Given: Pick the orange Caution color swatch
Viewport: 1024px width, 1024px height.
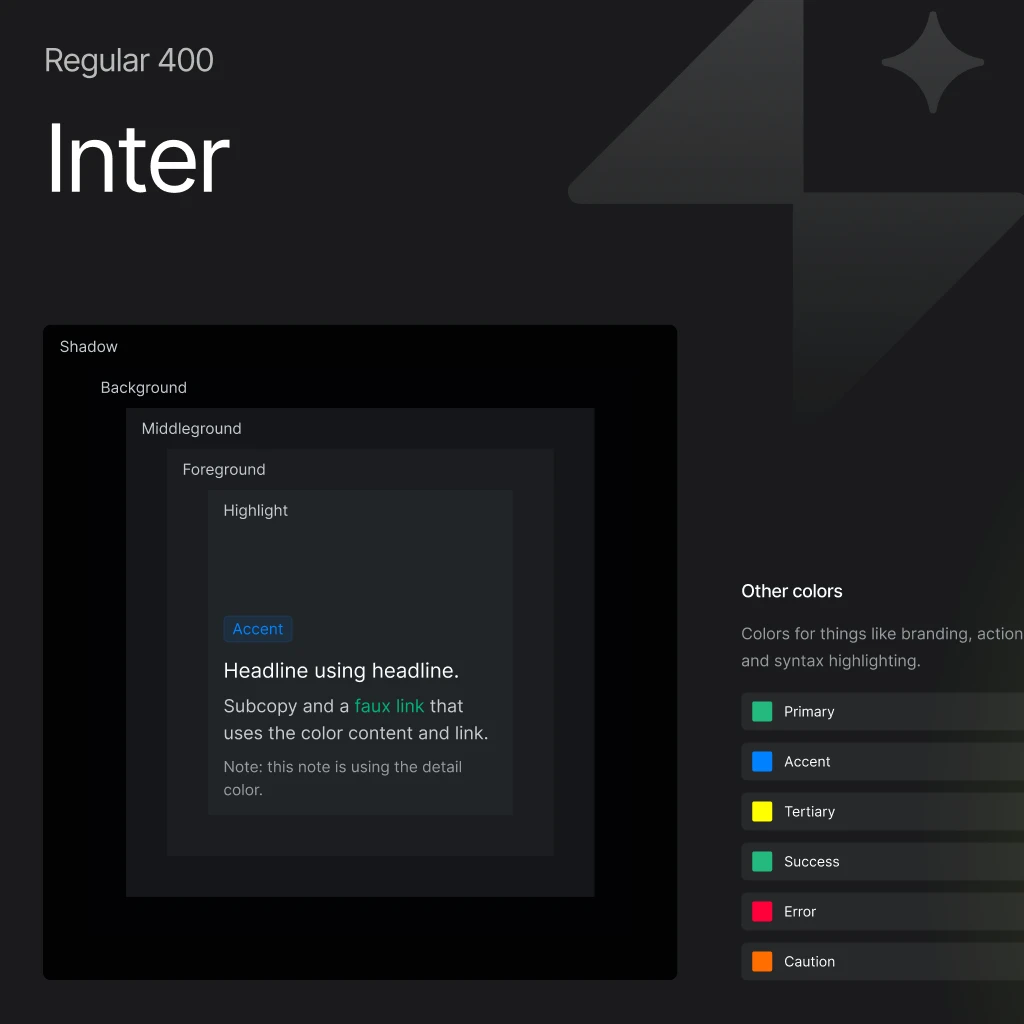Looking at the screenshot, I should coord(762,962).
